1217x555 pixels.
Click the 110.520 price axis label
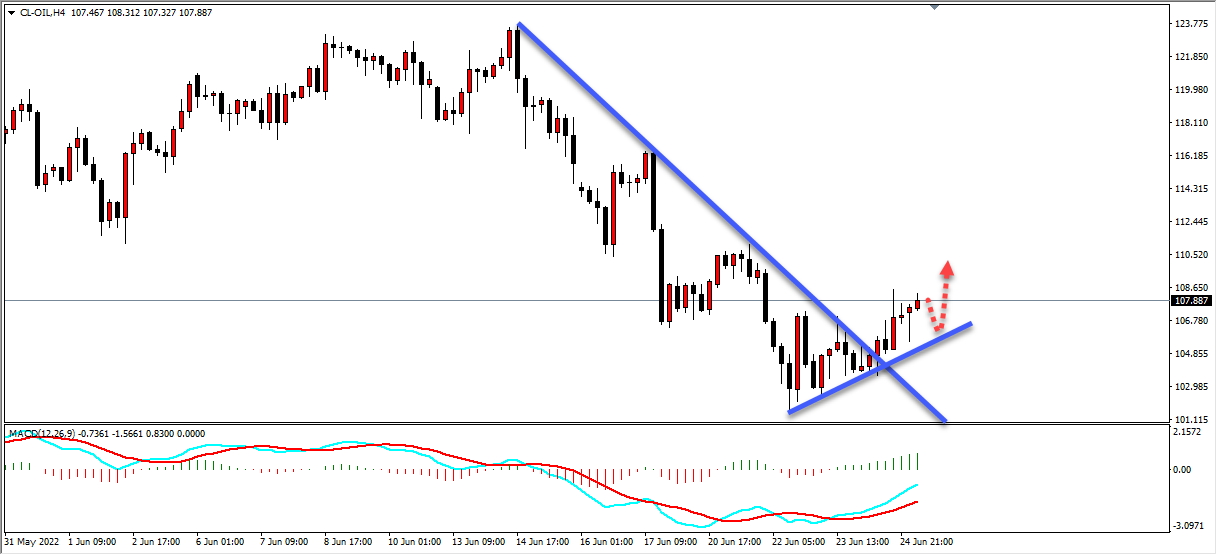(1190, 255)
